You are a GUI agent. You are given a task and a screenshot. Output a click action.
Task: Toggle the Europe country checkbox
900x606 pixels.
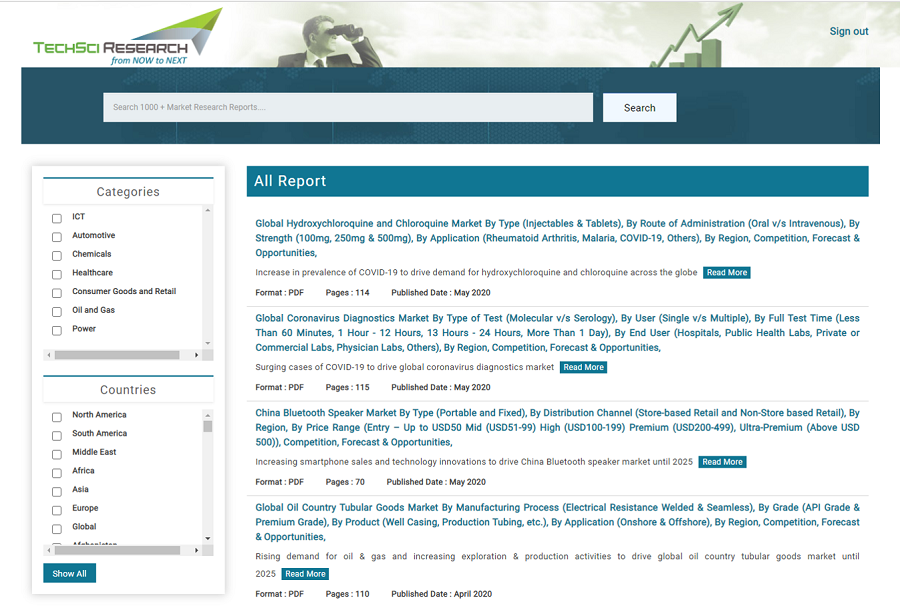tap(57, 510)
